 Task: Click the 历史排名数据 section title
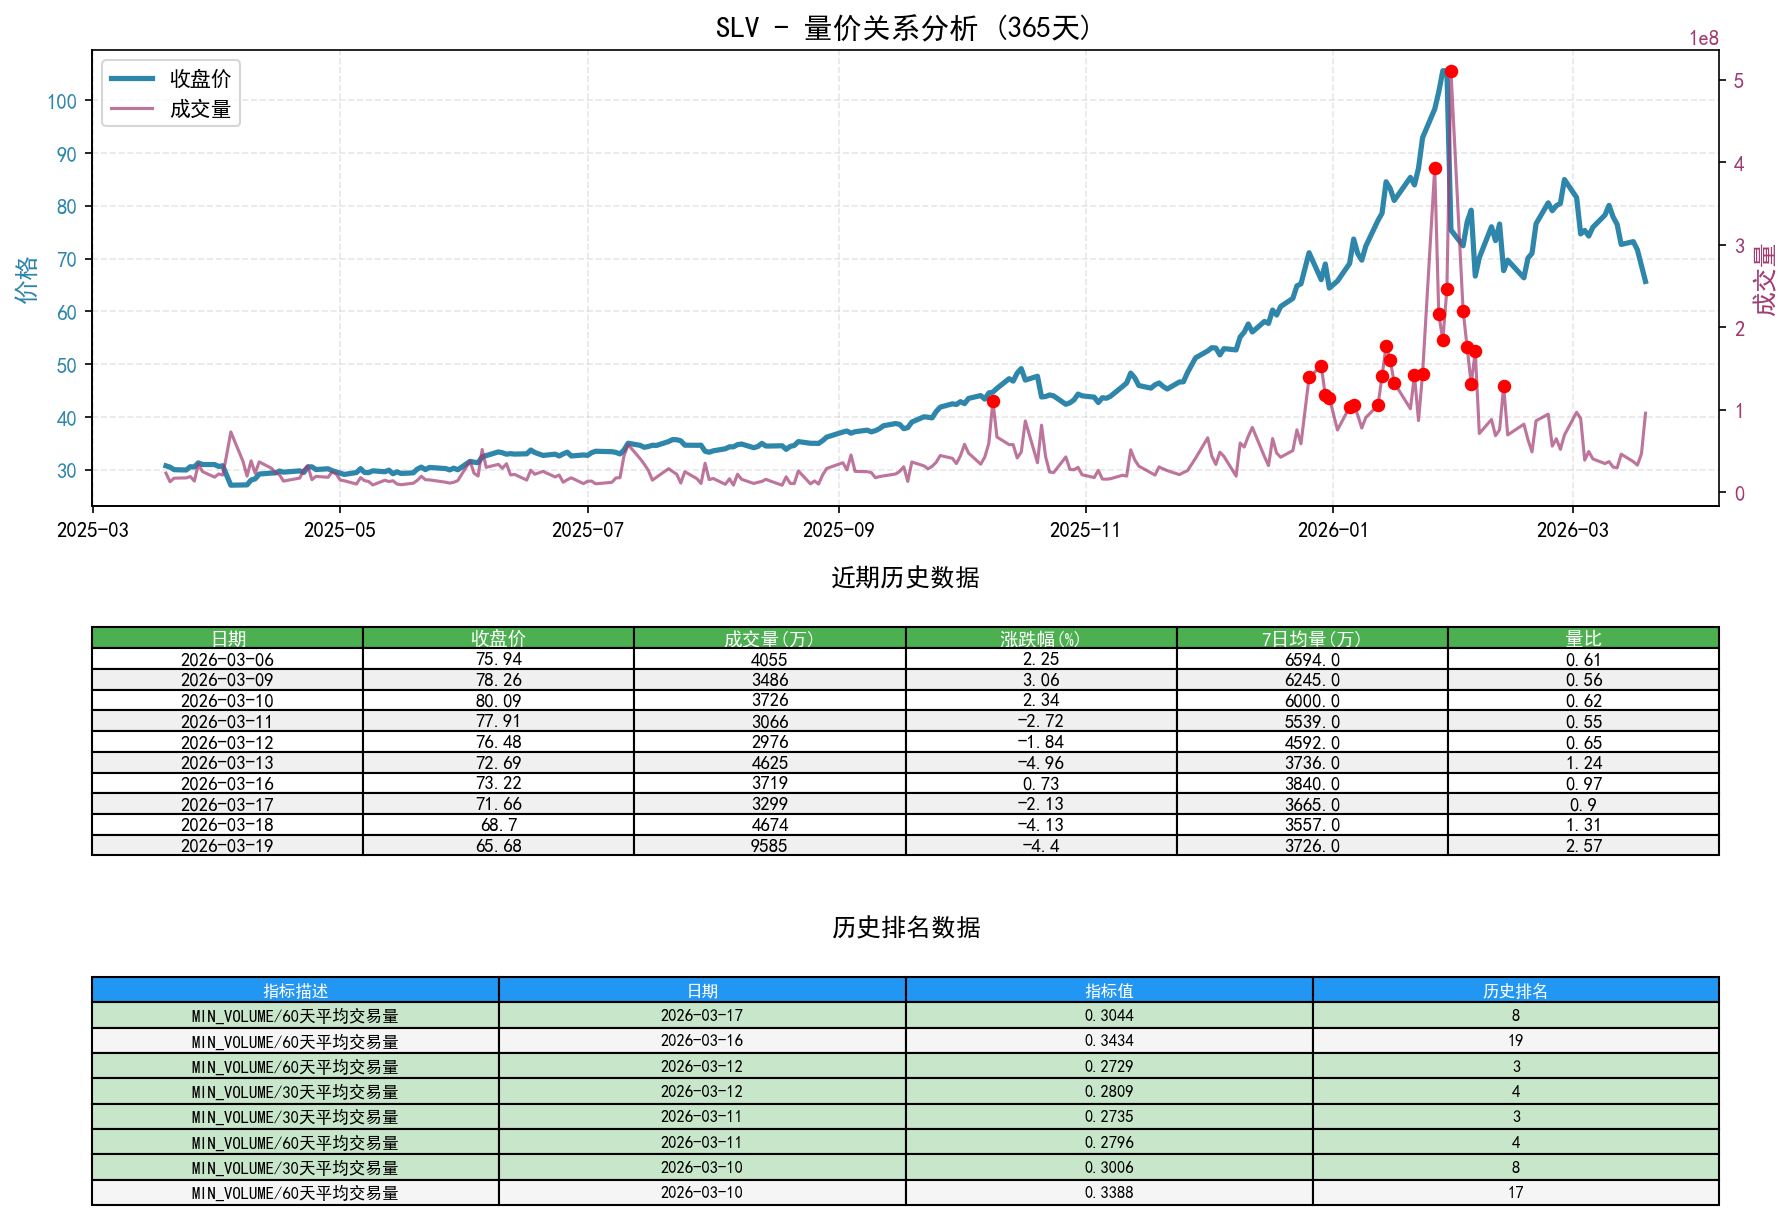pyautogui.click(x=905, y=927)
